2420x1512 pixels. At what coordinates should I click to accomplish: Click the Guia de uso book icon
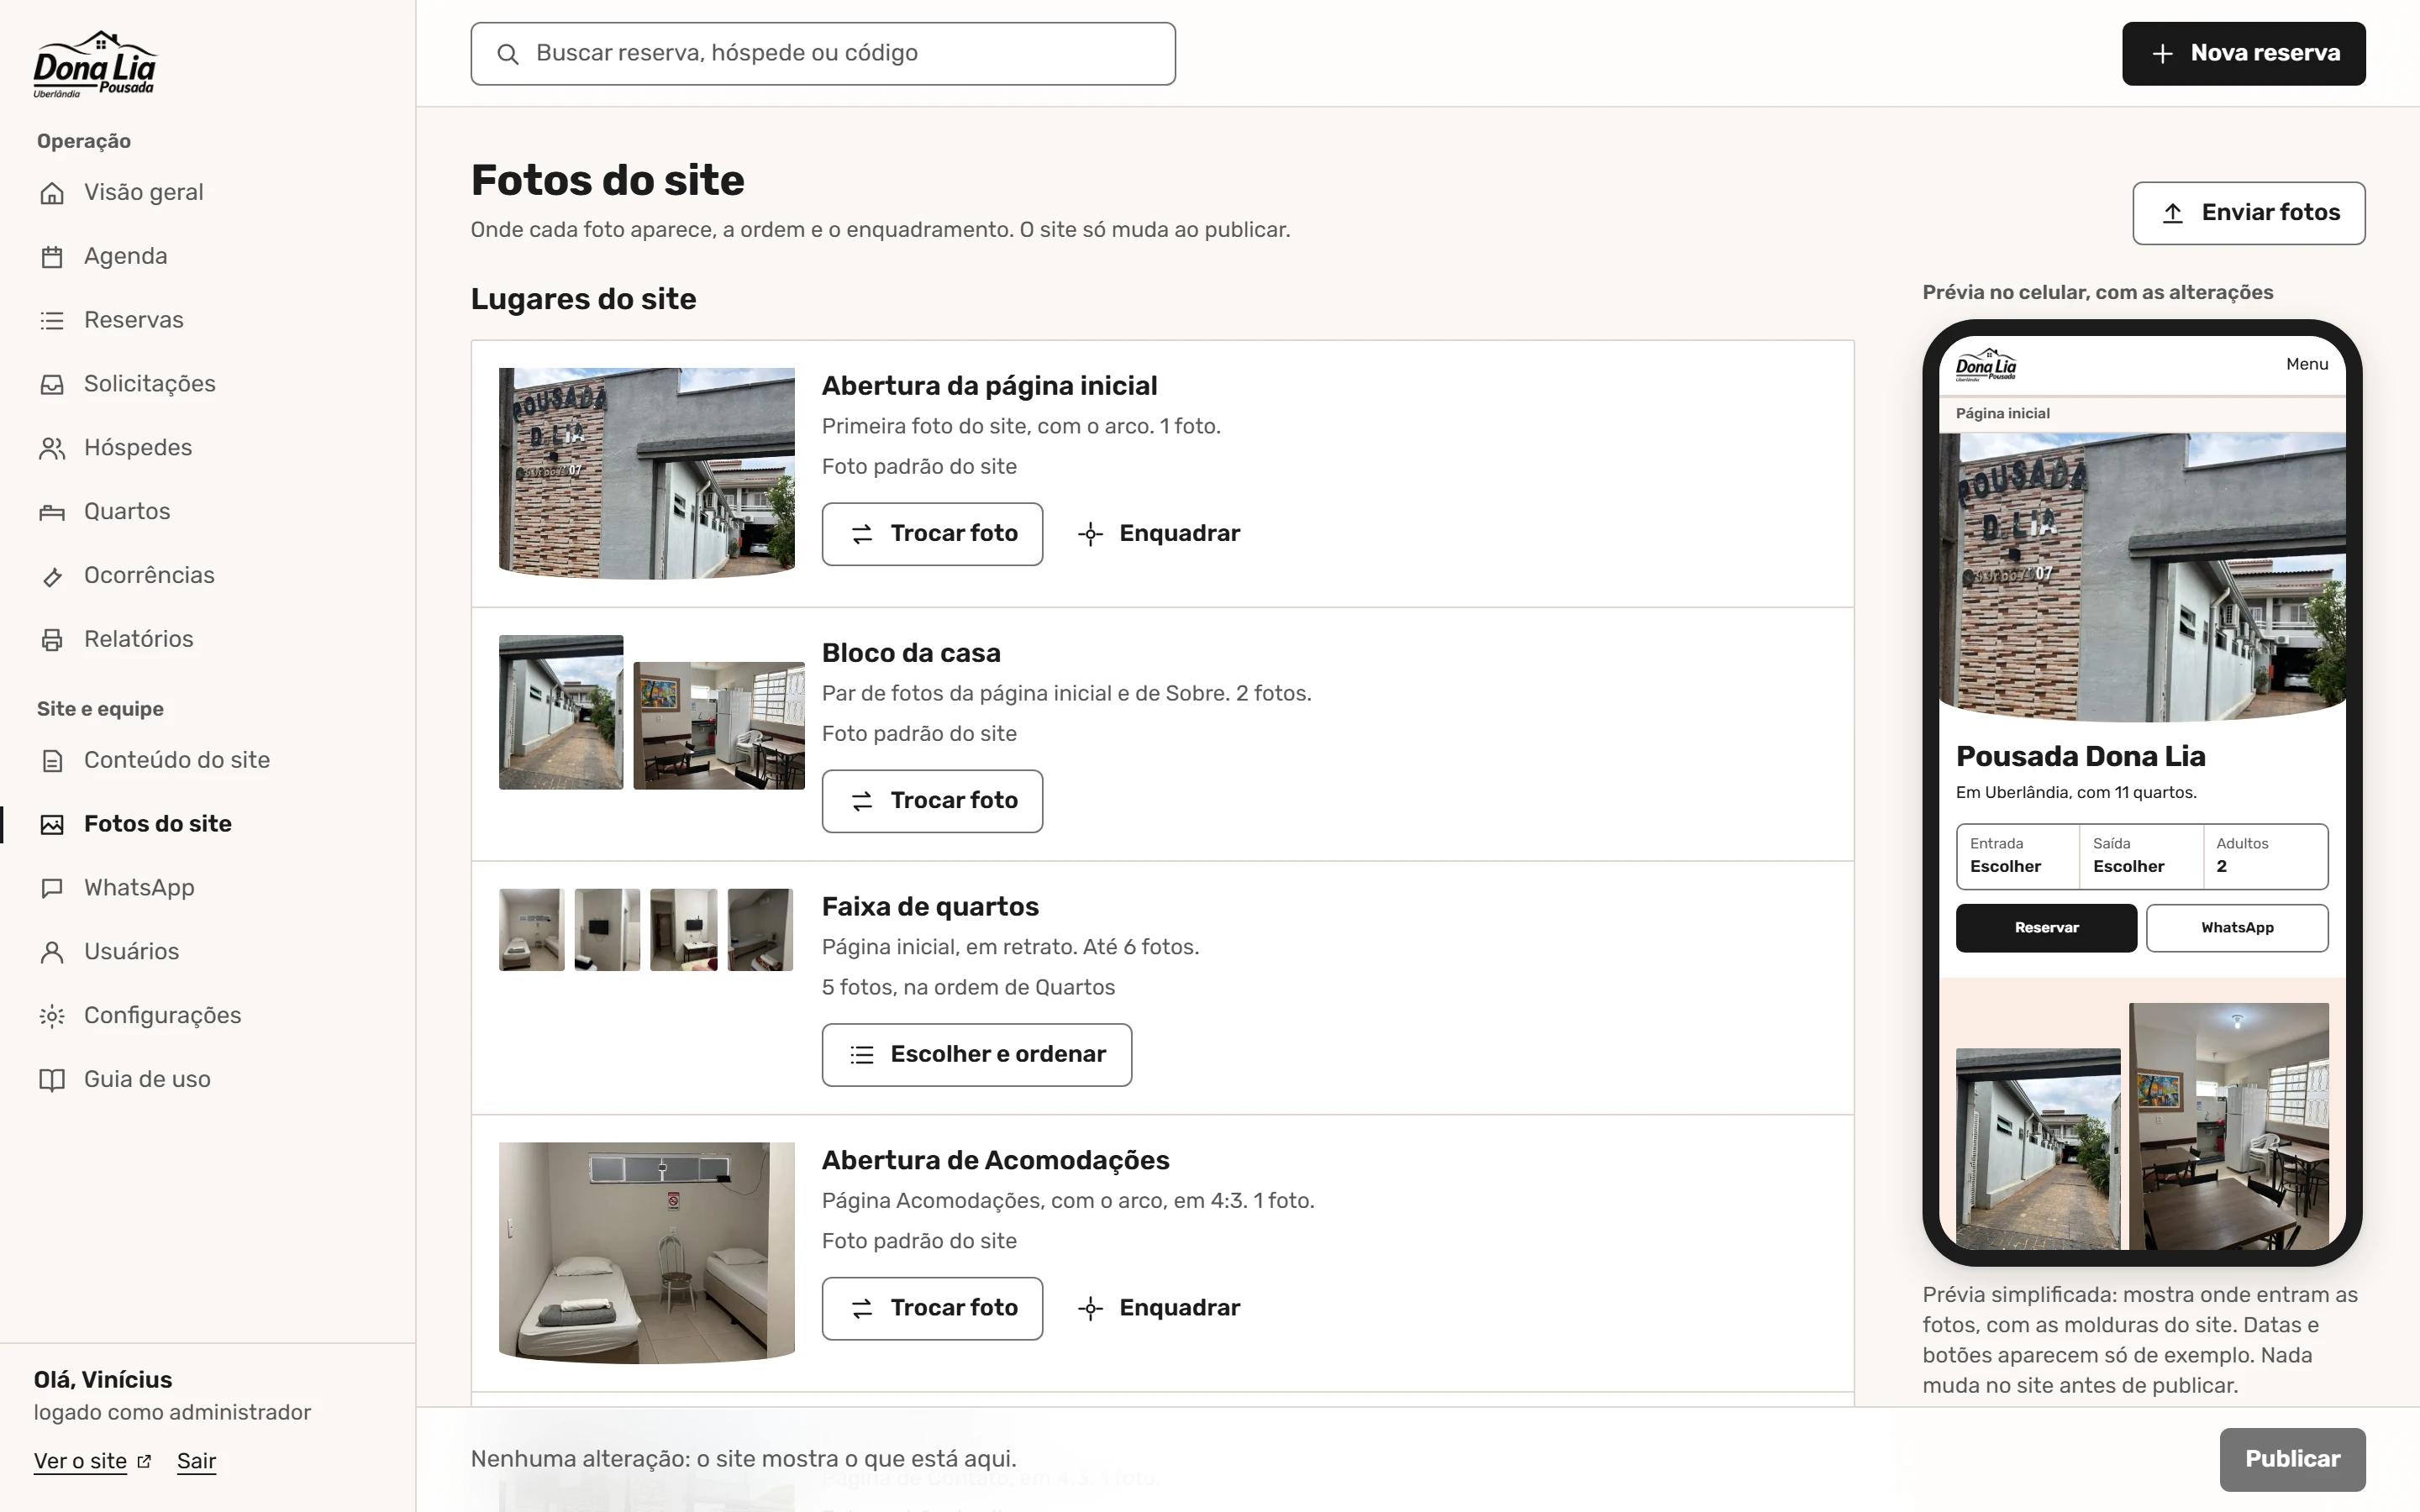pos(52,1081)
